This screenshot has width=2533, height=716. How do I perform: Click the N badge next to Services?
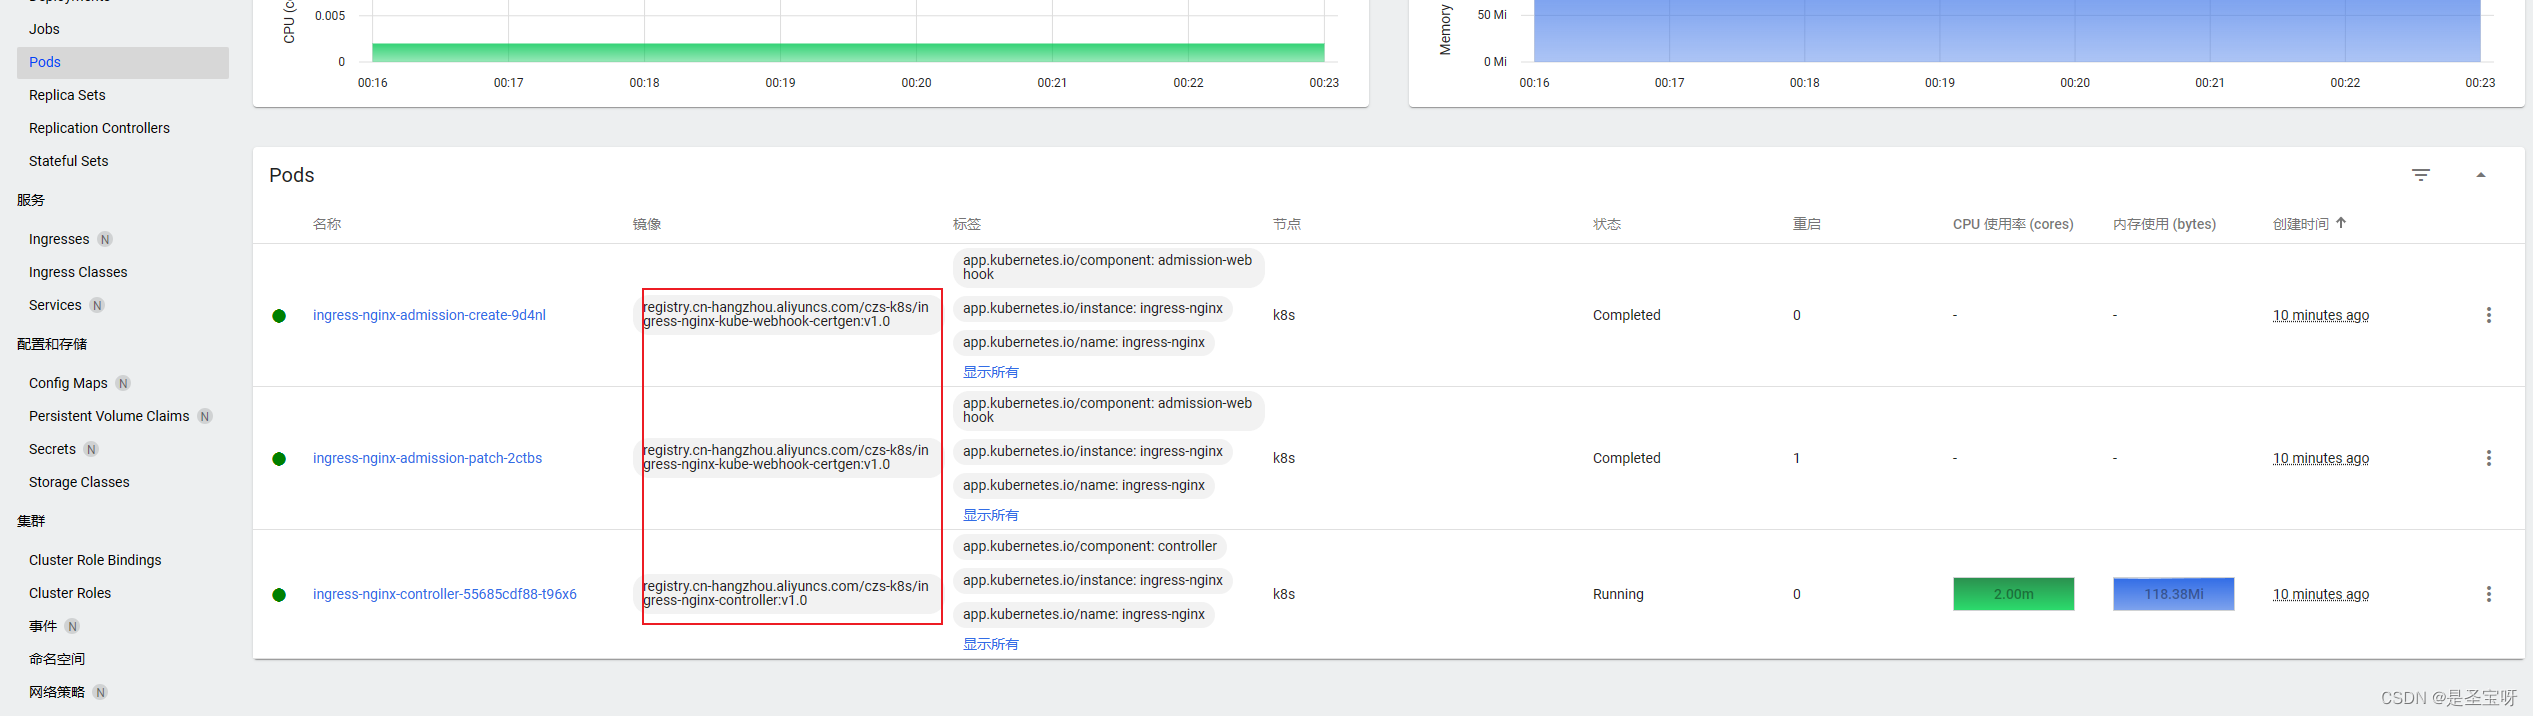pos(97,305)
